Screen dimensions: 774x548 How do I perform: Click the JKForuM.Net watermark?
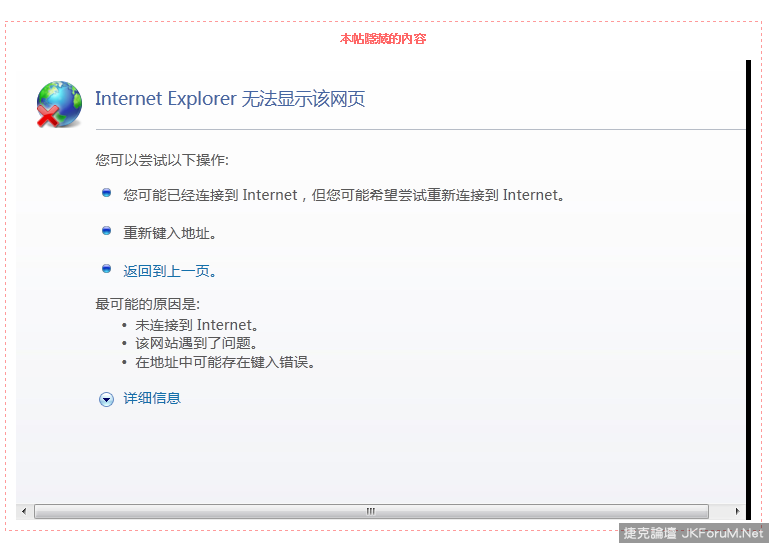tap(694, 534)
